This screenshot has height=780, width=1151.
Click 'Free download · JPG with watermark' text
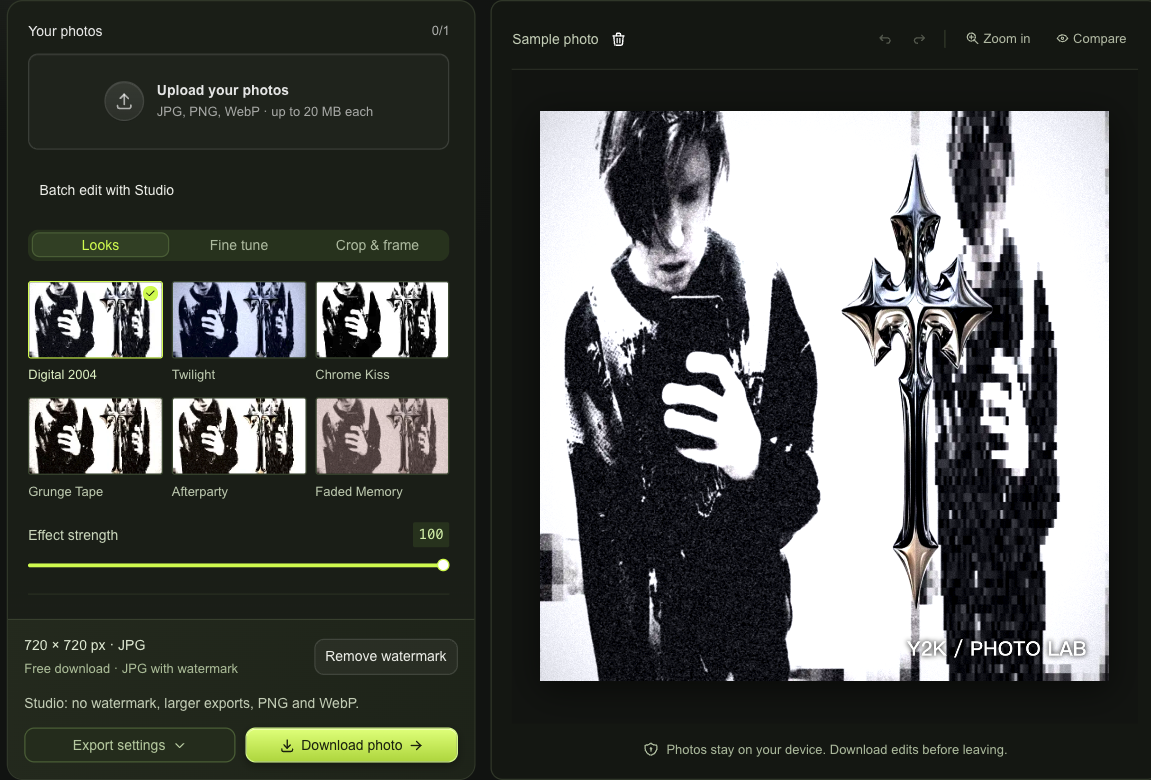pyautogui.click(x=131, y=668)
